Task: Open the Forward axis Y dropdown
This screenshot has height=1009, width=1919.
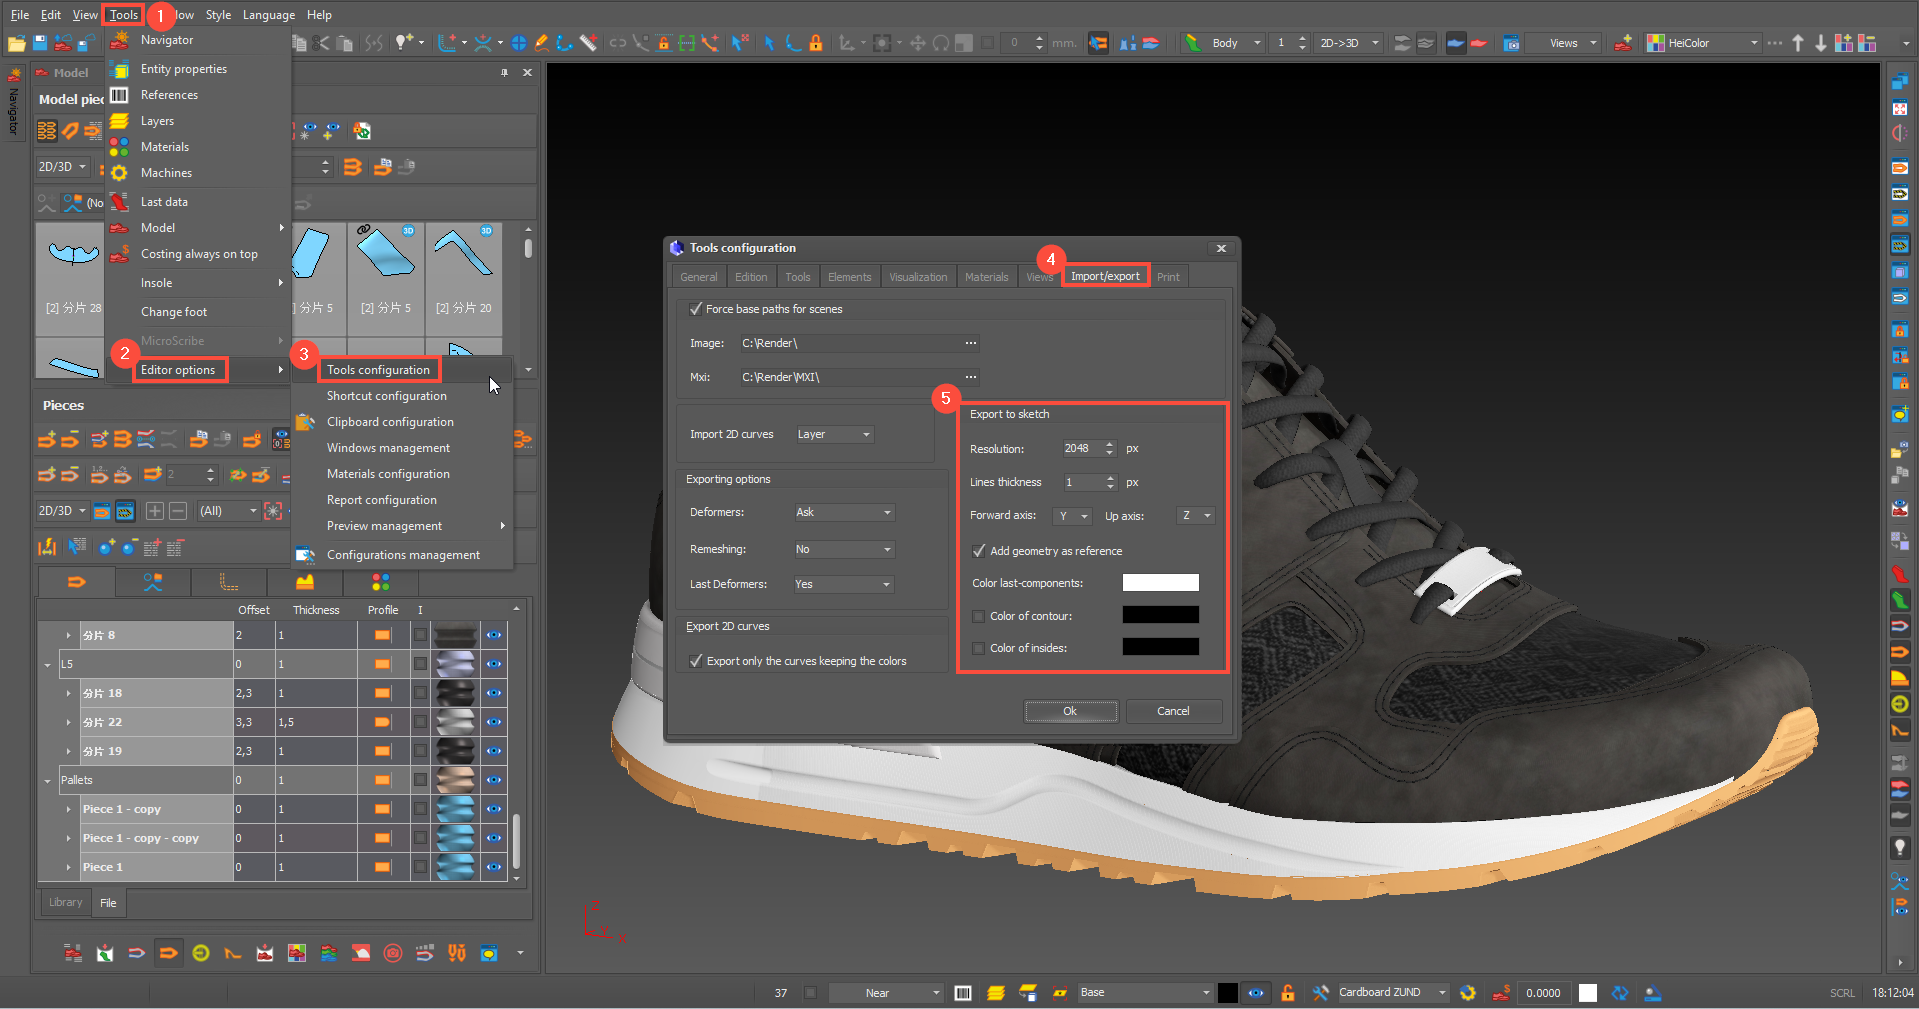Action: 1073,516
